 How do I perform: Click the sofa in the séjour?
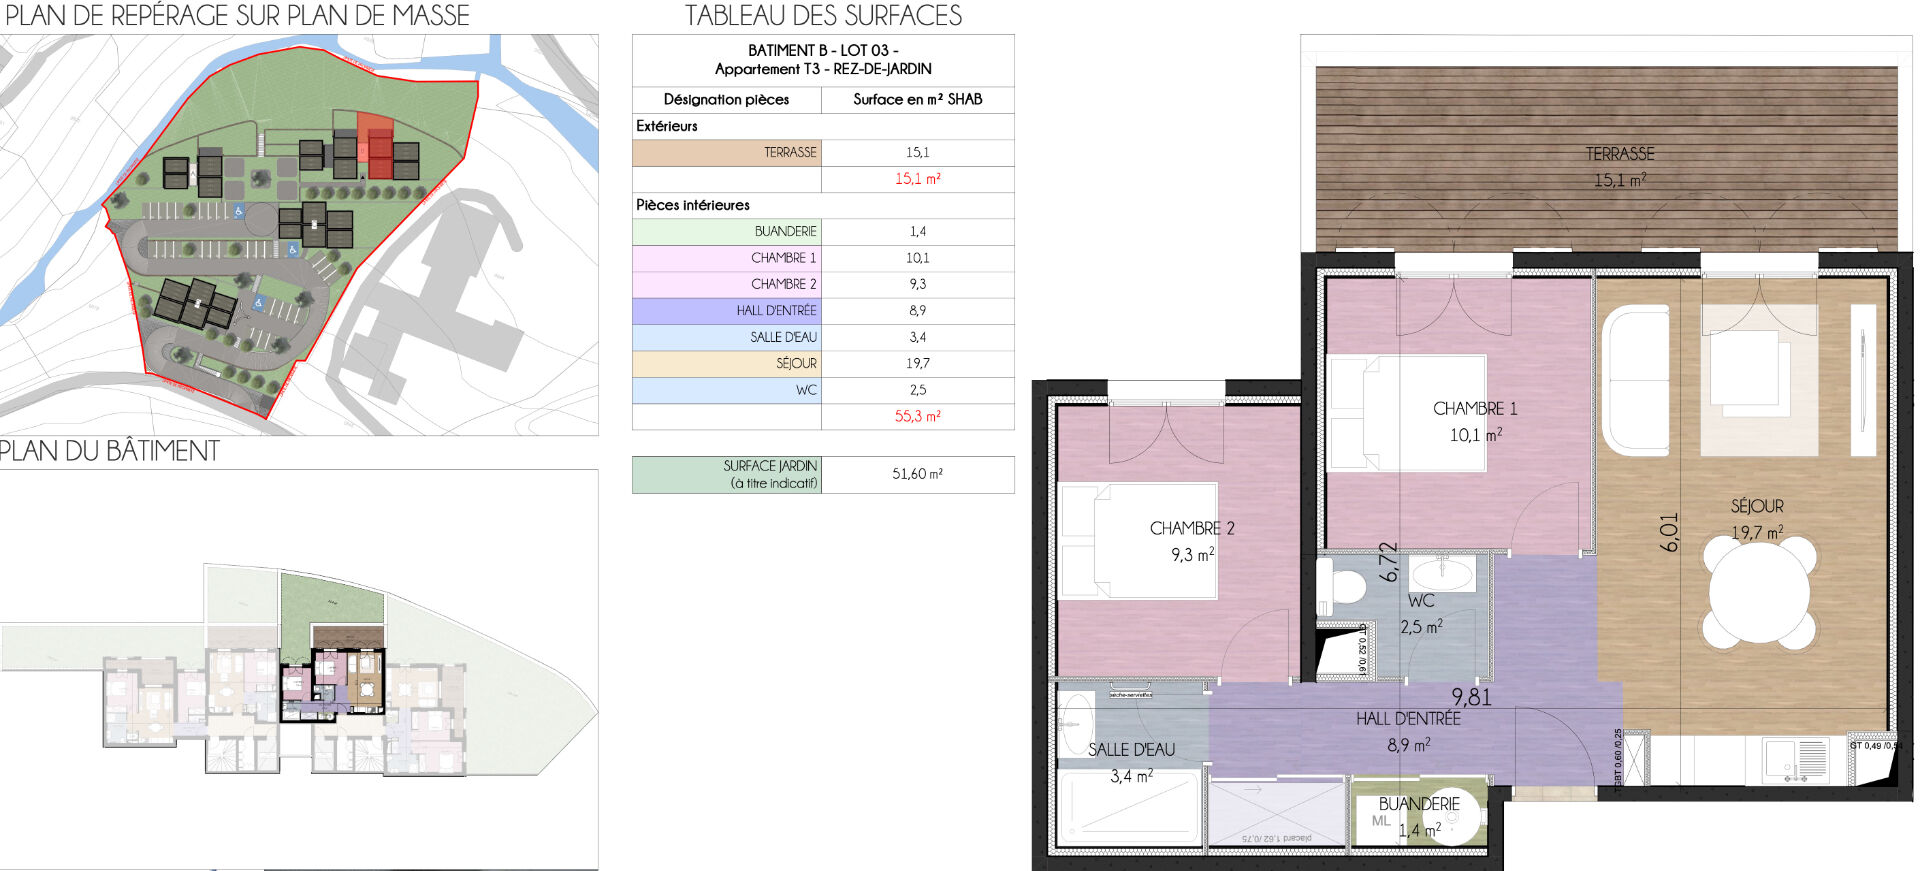(x=1636, y=381)
